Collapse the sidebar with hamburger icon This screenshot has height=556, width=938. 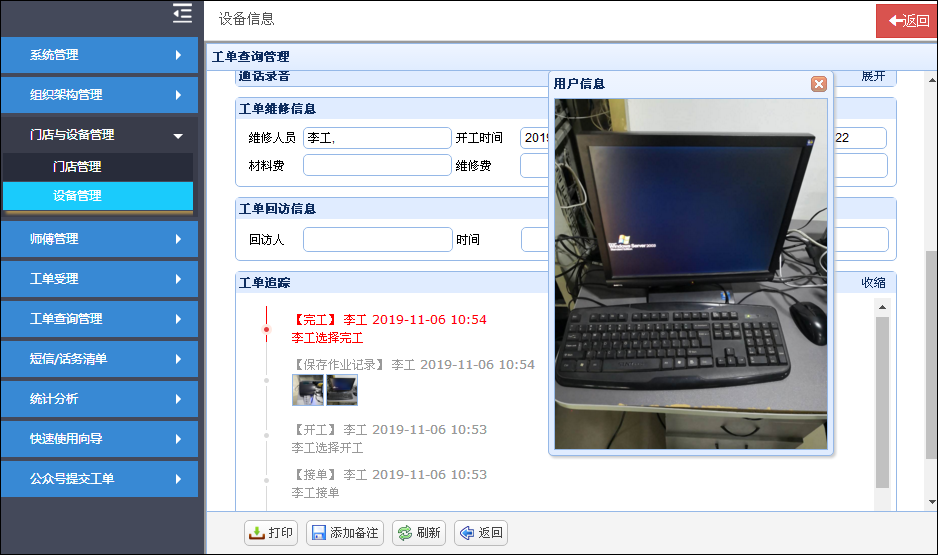[182, 13]
